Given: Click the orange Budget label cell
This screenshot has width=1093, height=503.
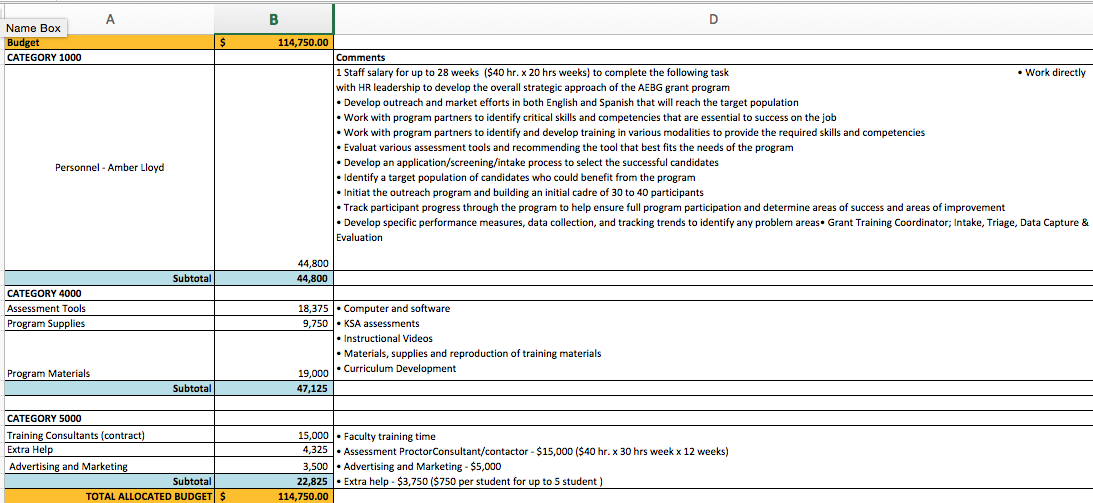Looking at the screenshot, I should [108, 43].
